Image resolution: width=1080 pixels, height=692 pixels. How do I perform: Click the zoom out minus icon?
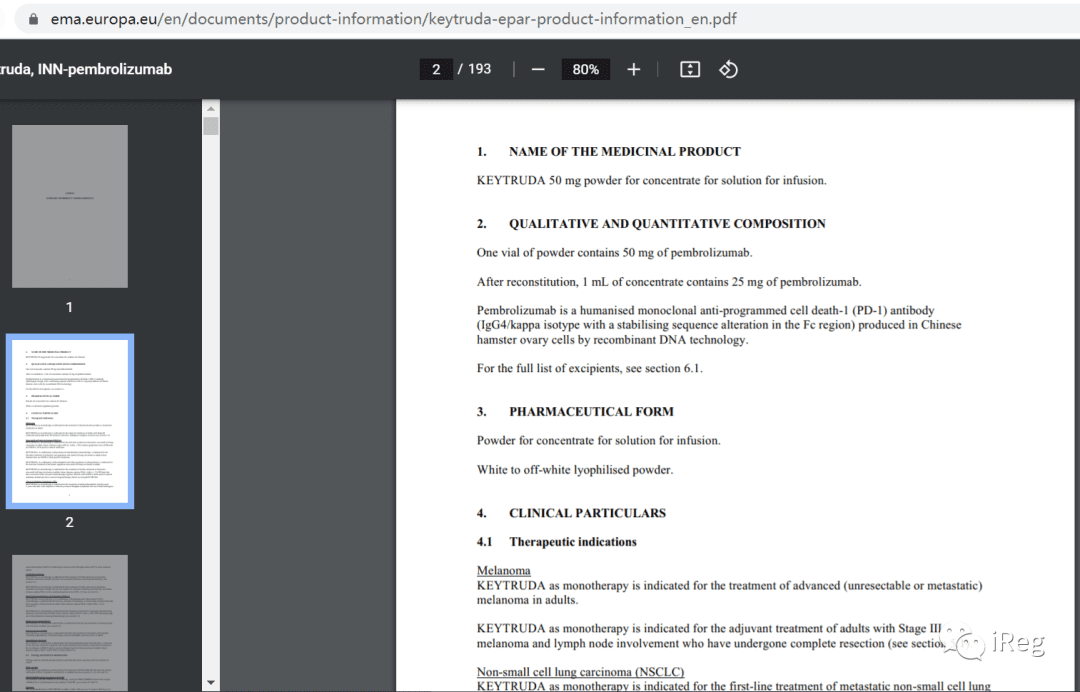tap(538, 70)
